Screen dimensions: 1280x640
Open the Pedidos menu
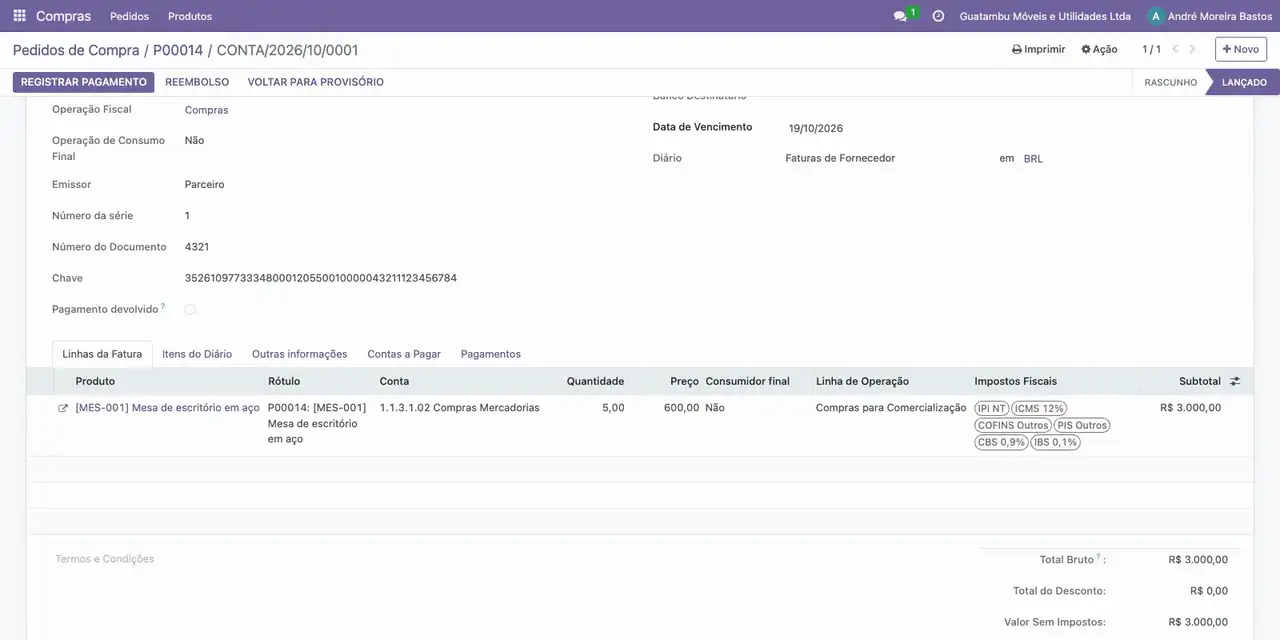coord(129,16)
